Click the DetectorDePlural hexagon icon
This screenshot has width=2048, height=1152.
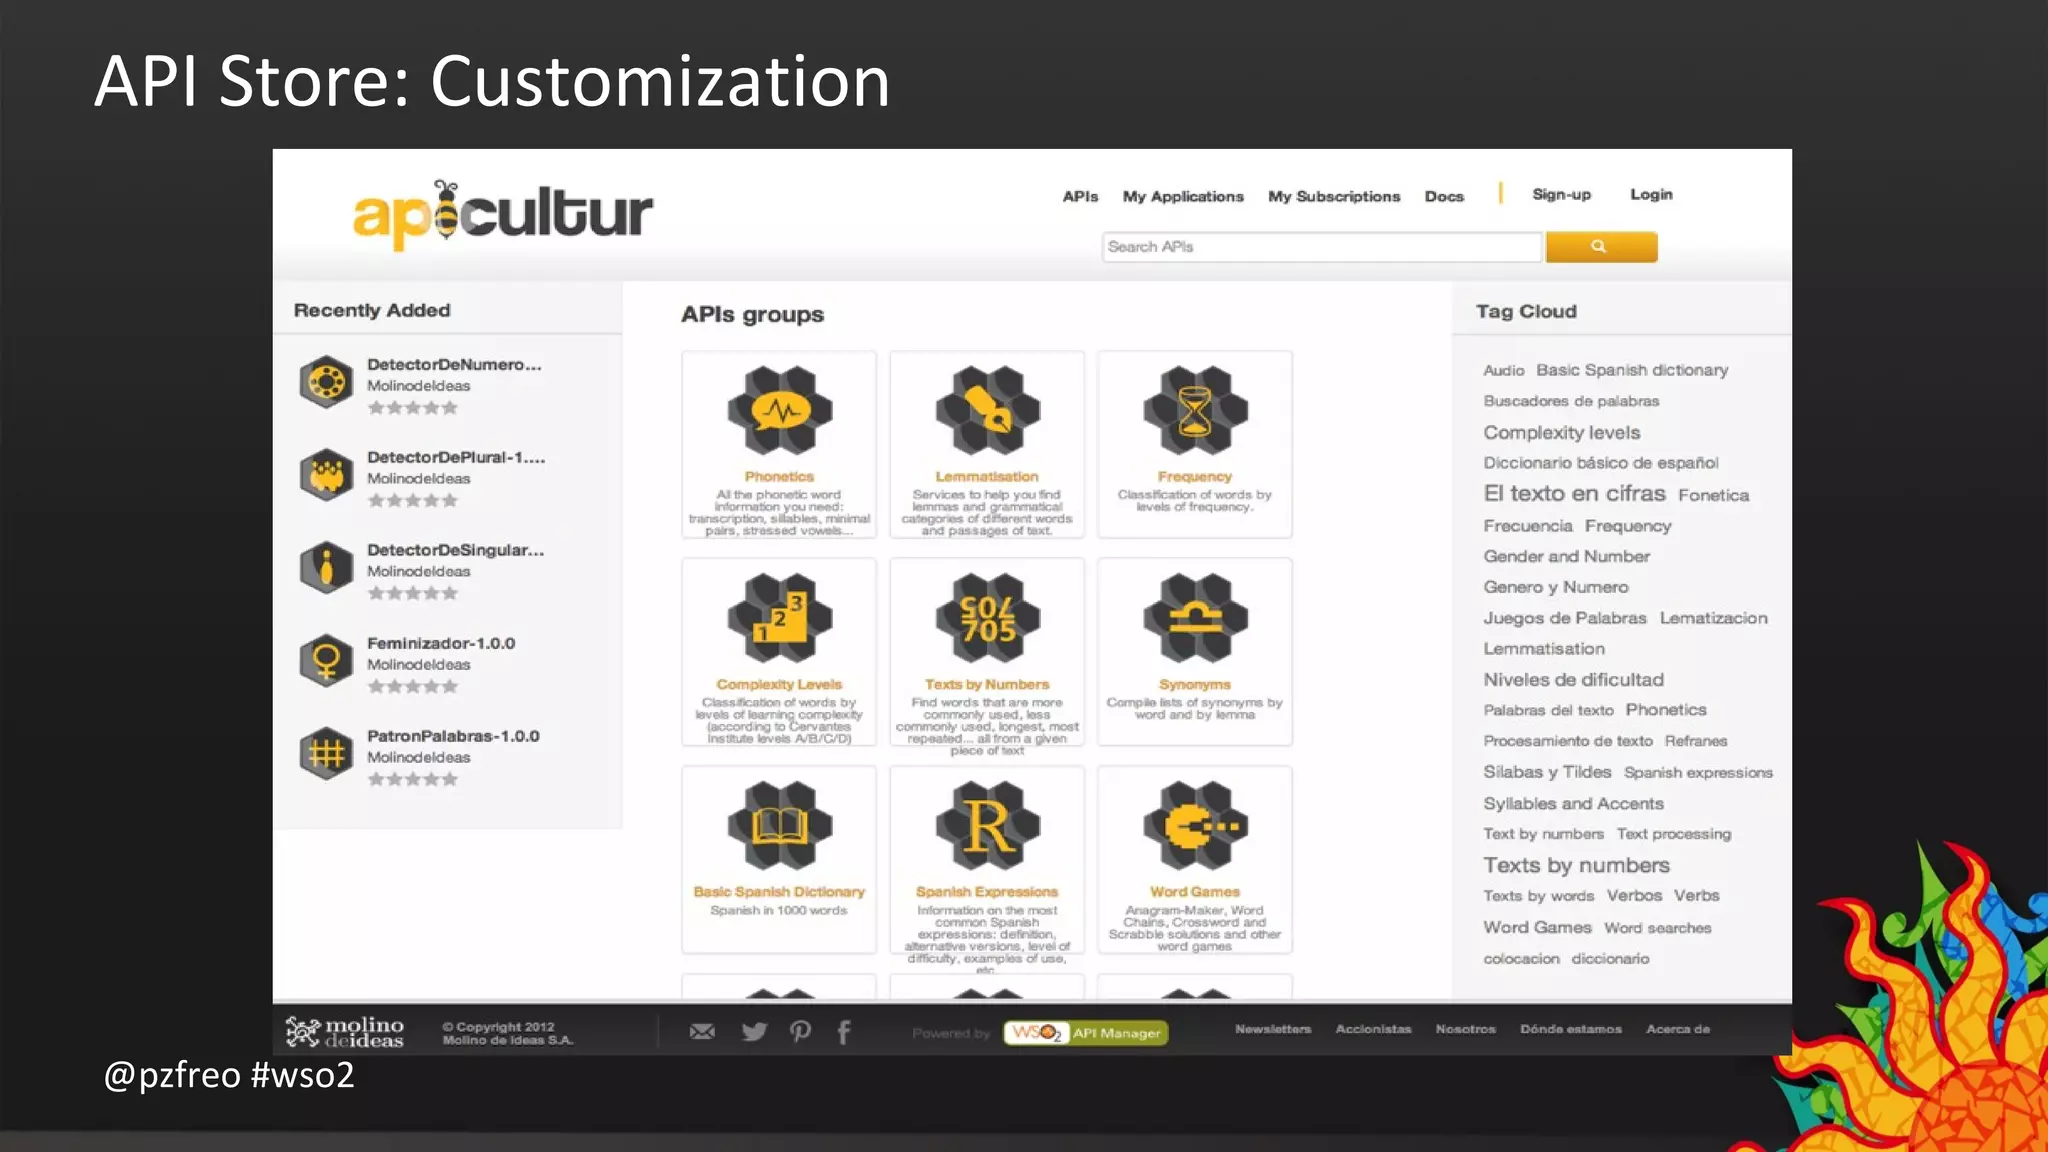[x=326, y=475]
